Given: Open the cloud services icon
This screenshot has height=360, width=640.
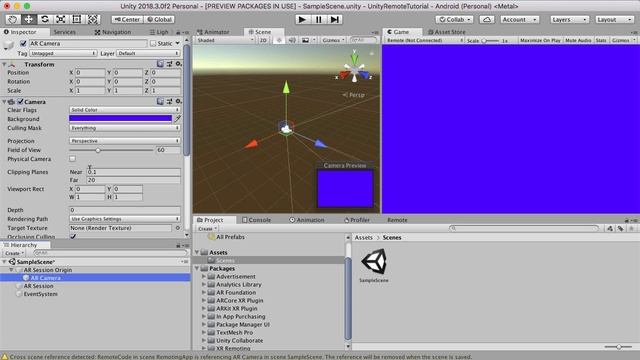Looking at the screenshot, I should (x=487, y=20).
